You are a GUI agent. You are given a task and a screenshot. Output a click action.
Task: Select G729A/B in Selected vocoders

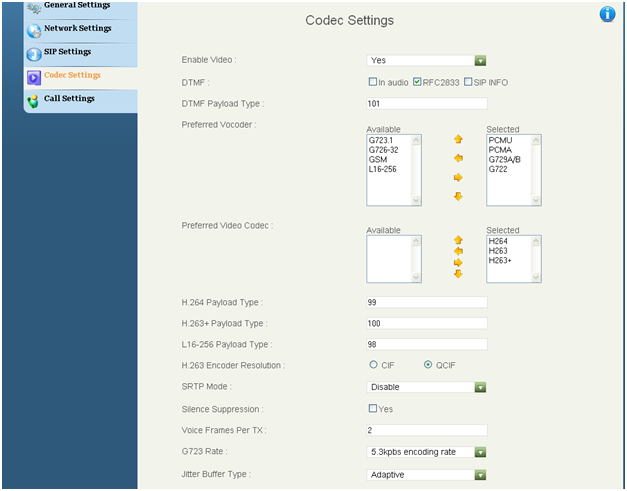coord(505,160)
